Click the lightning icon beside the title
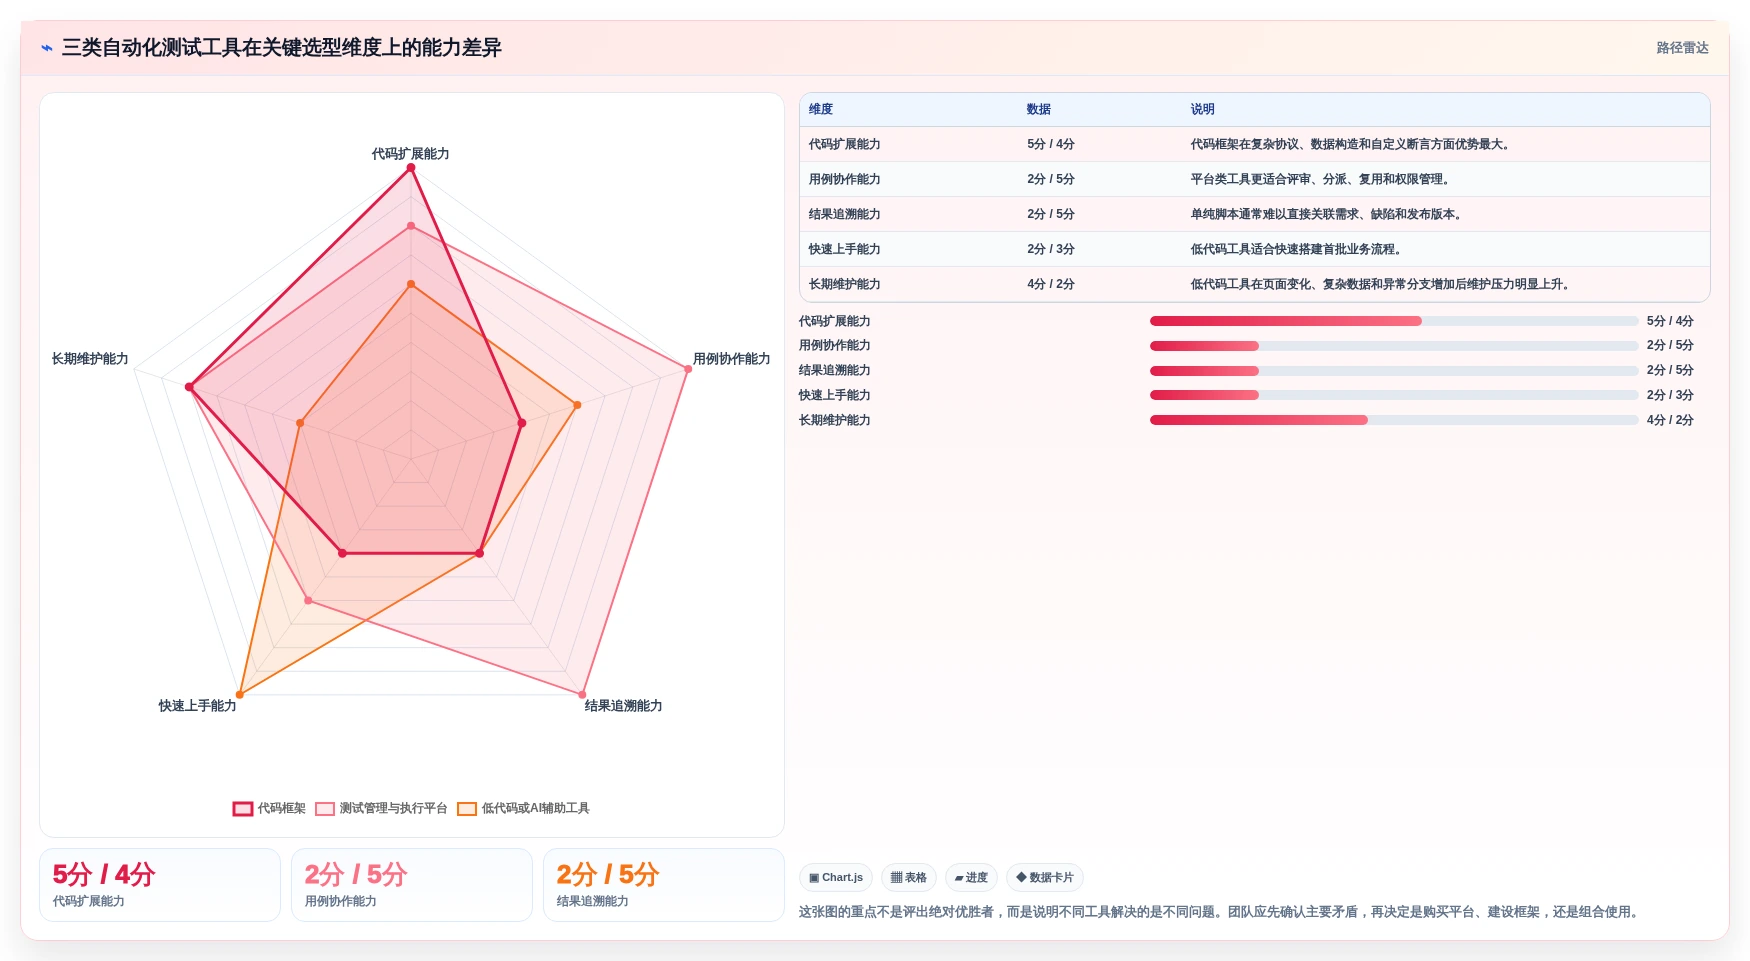 [47, 48]
